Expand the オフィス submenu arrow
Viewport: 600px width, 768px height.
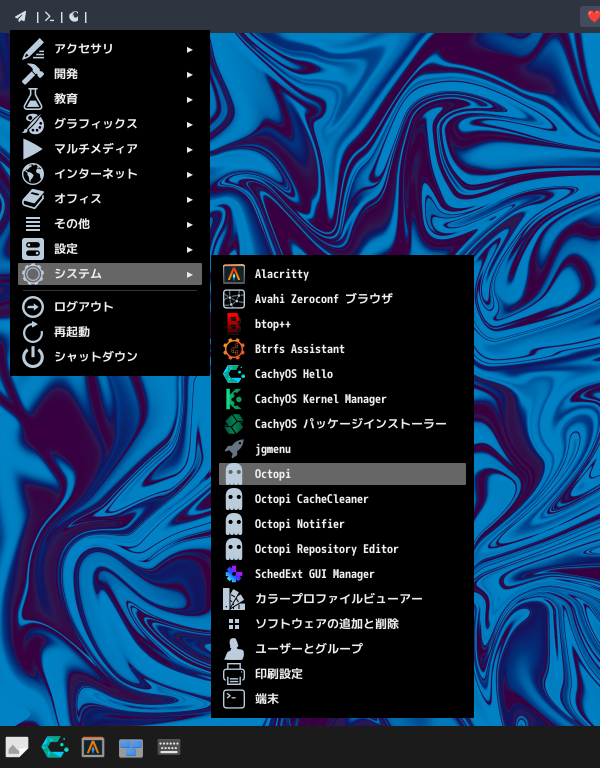coord(190,199)
